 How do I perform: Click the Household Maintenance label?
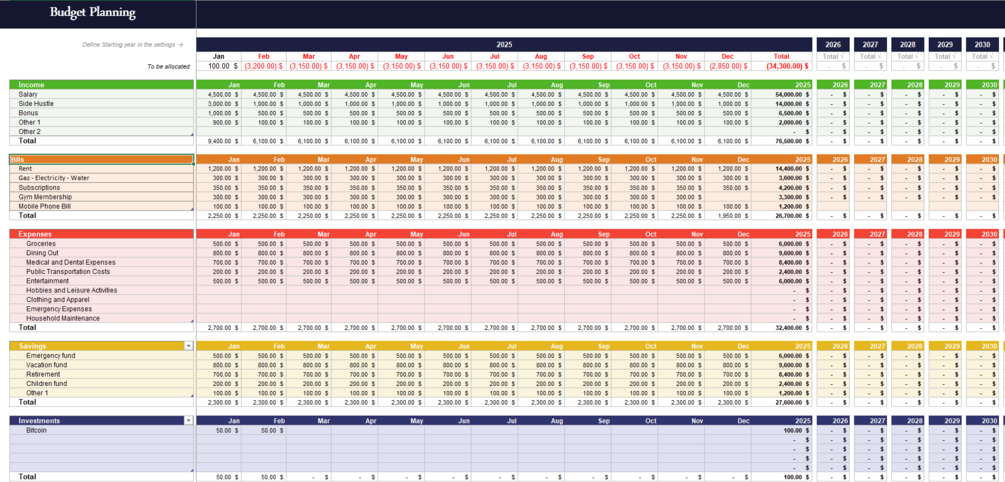63,319
